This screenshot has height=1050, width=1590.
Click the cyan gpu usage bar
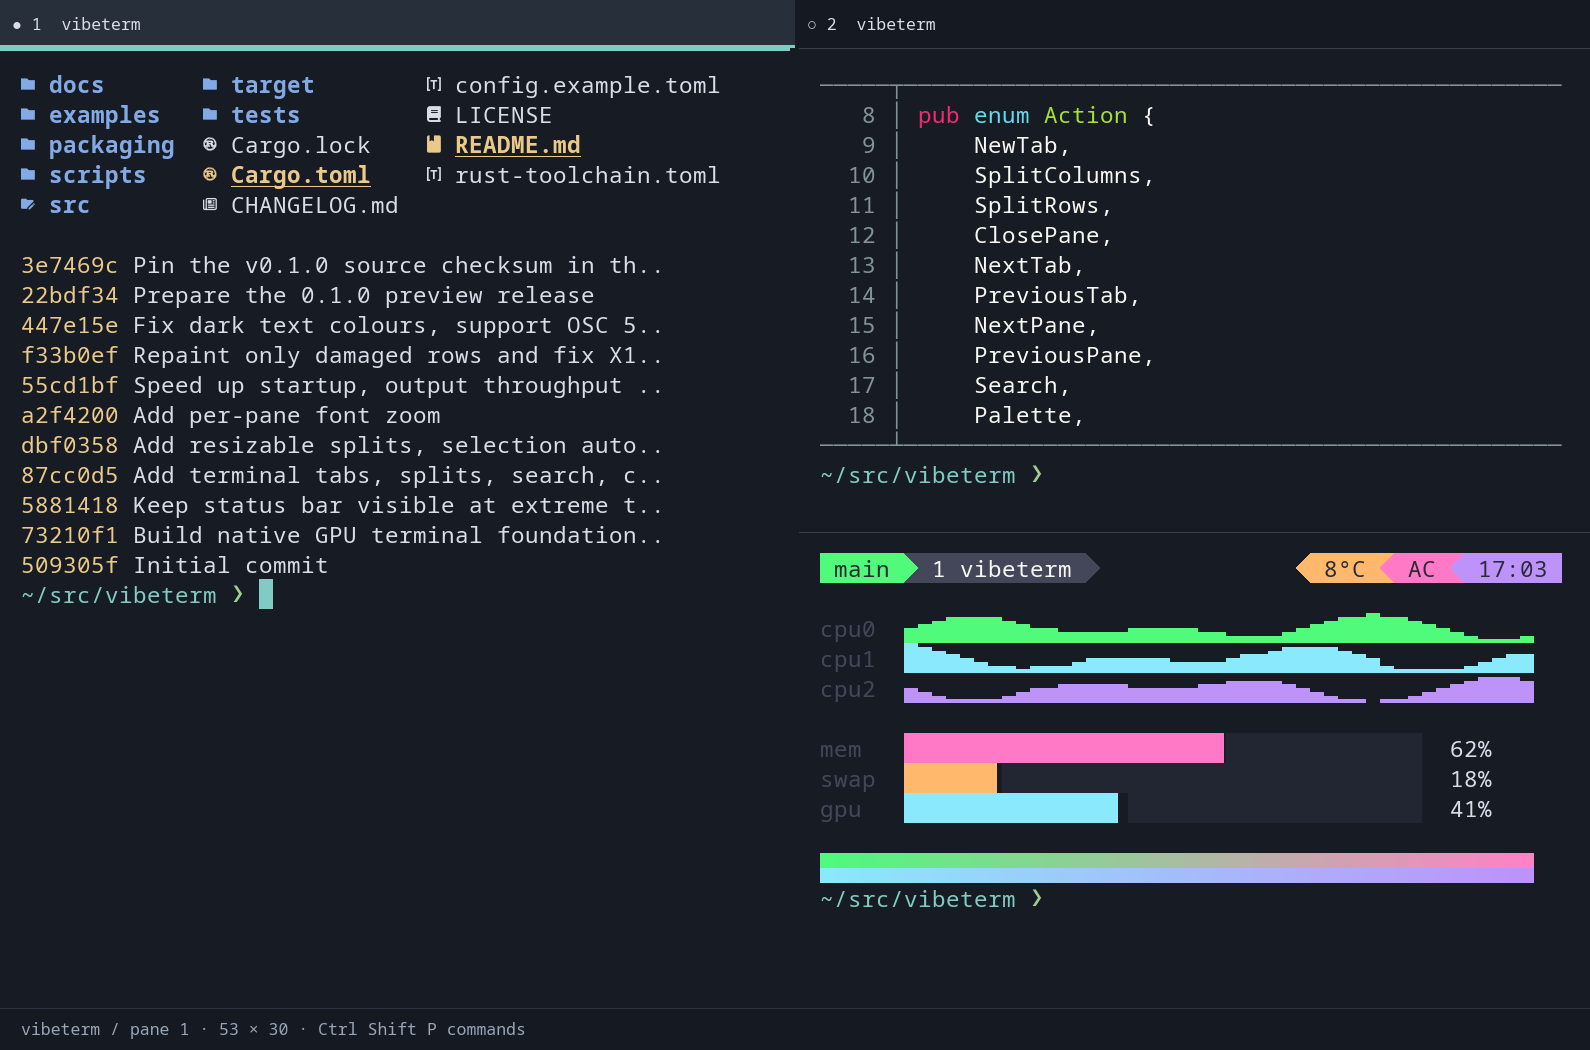pyautogui.click(x=1011, y=808)
